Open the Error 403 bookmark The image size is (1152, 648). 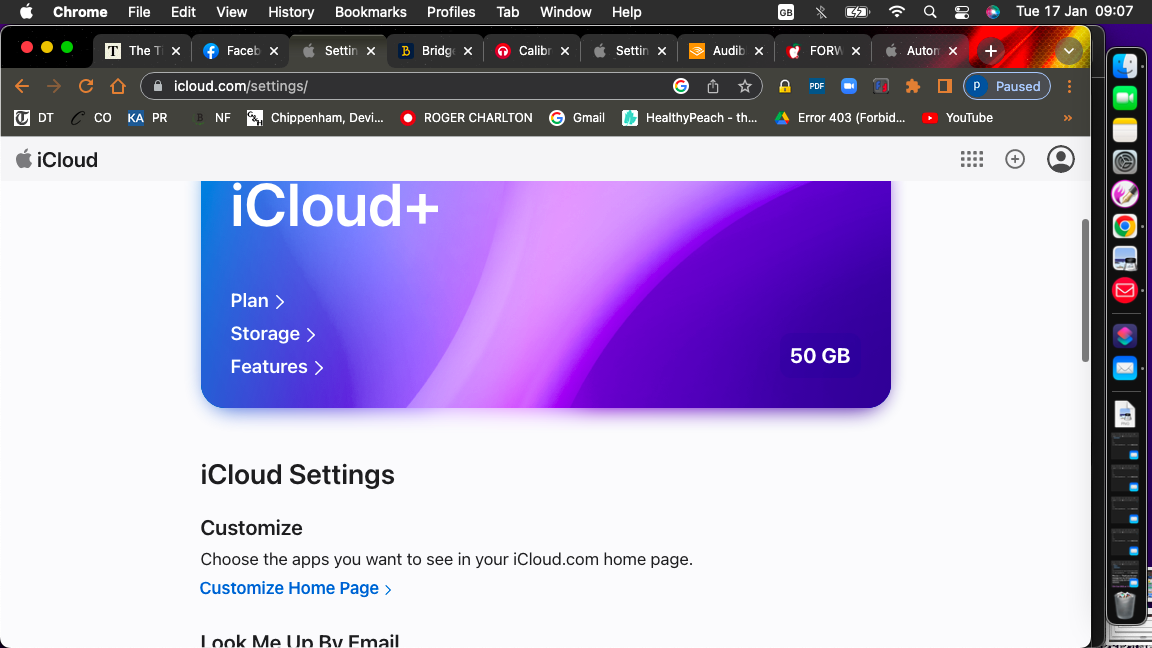tap(840, 118)
